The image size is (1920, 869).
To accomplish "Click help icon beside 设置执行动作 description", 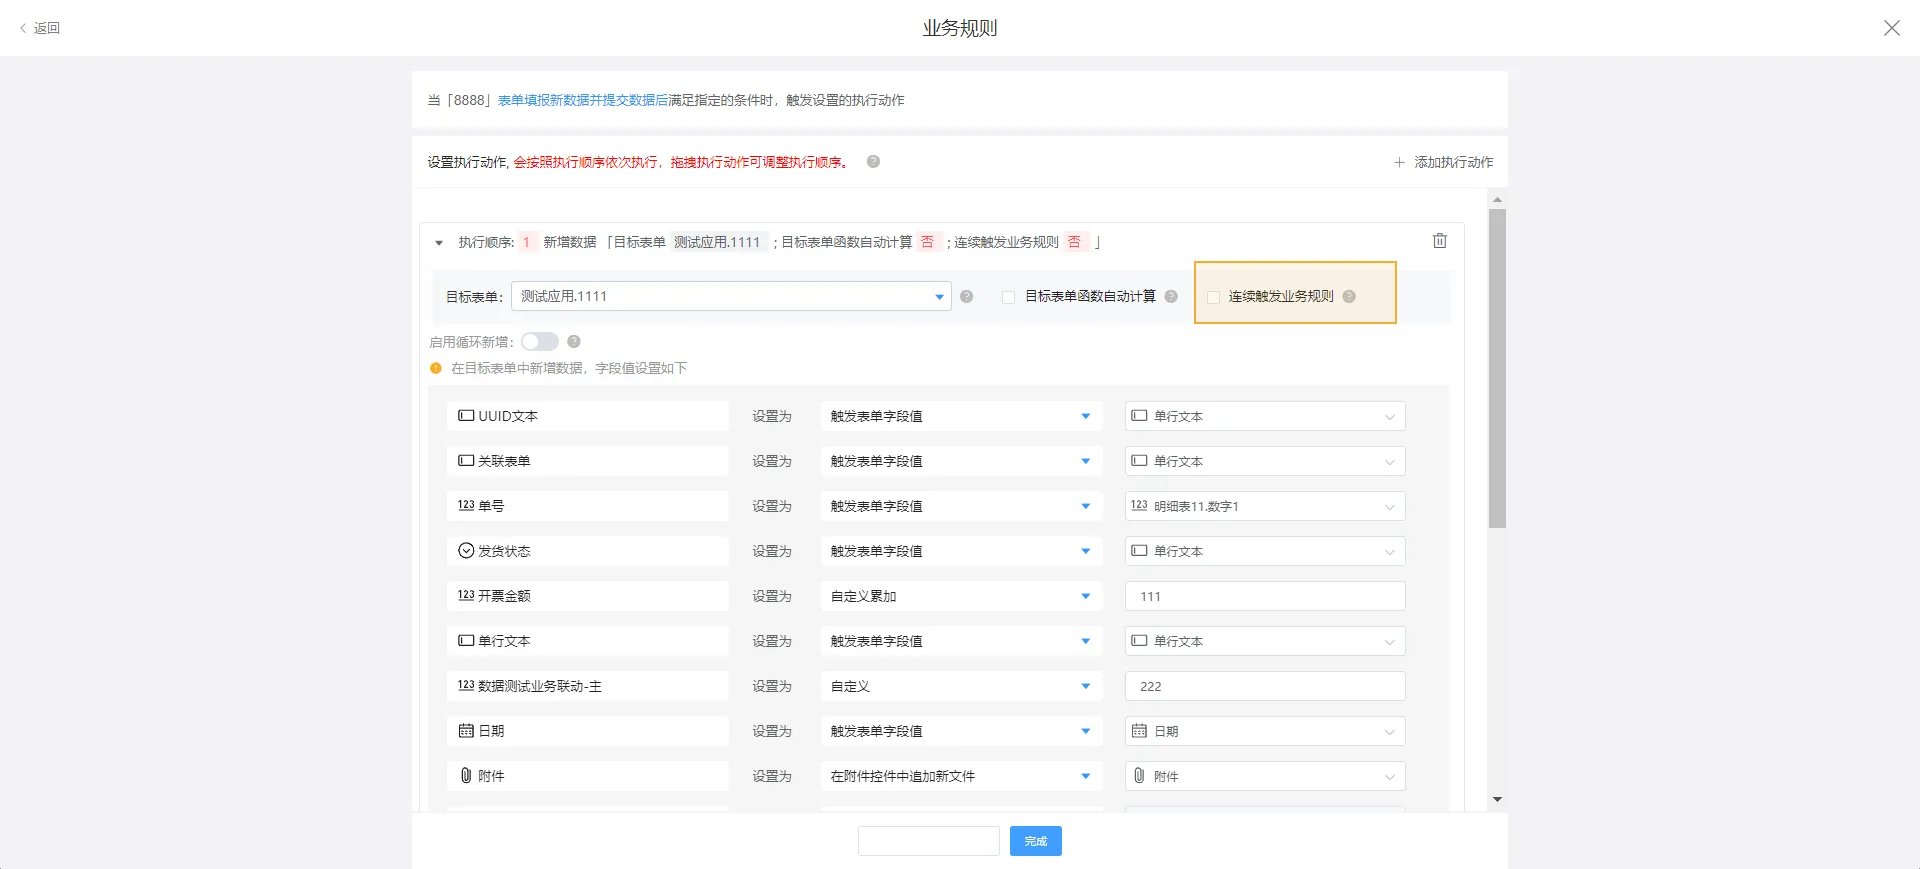I will click(x=873, y=162).
